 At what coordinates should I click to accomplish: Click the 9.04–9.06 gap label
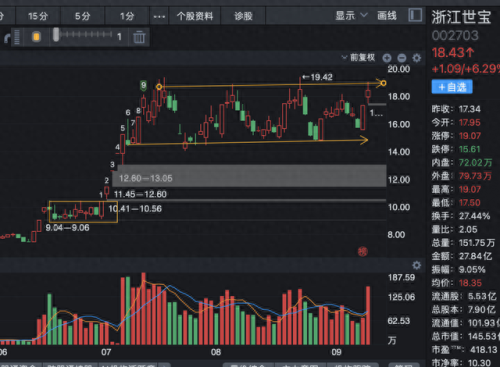click(x=67, y=228)
